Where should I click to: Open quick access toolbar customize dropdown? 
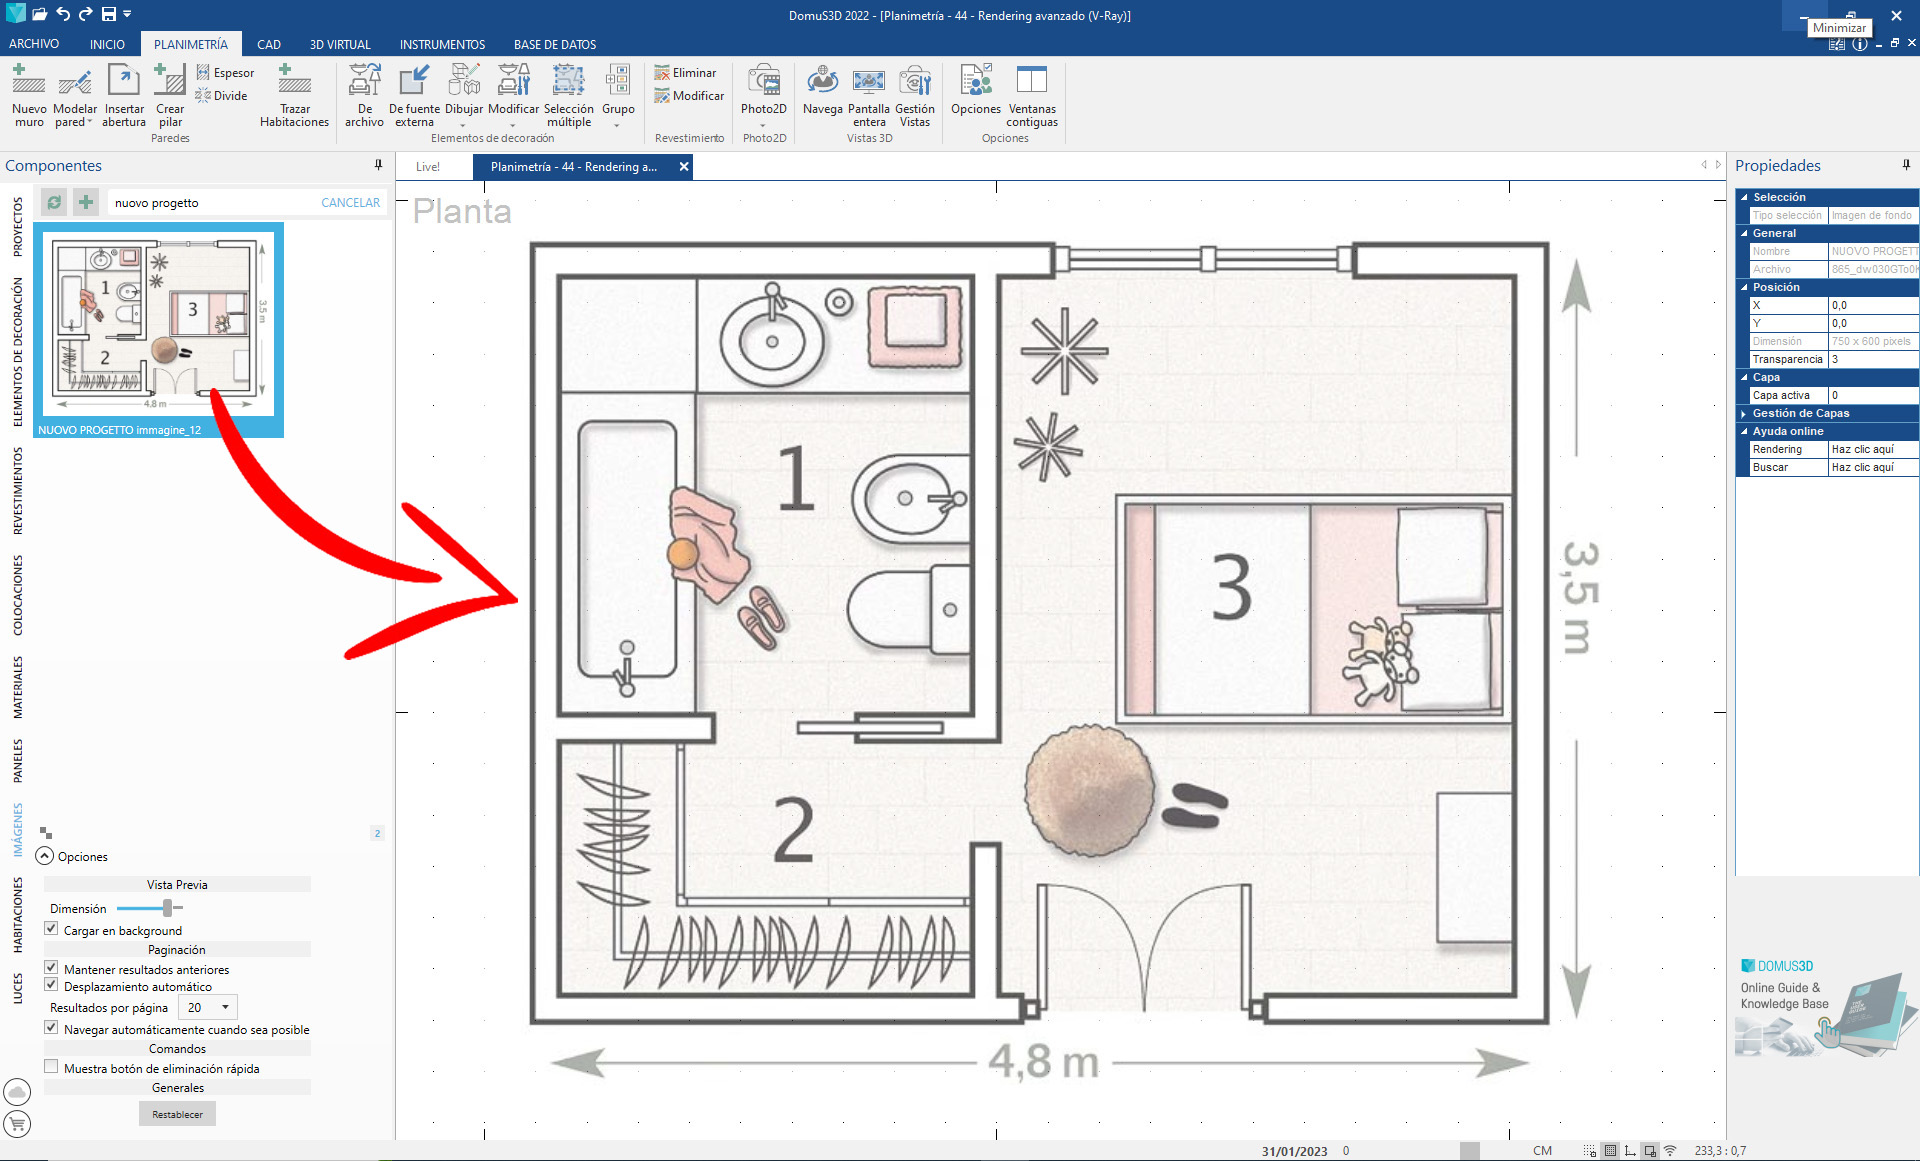[x=127, y=14]
